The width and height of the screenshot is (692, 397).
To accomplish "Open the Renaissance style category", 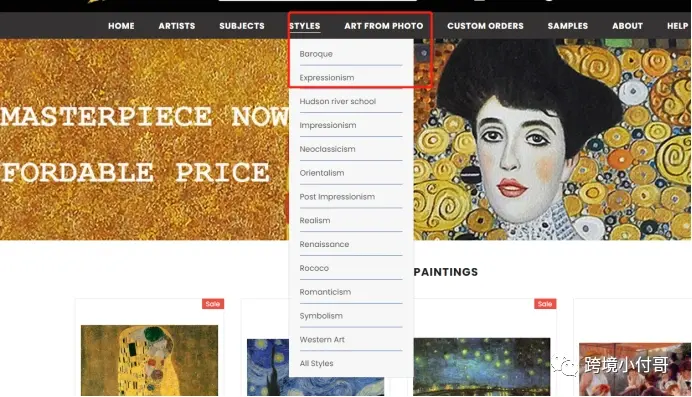I will coord(324,244).
